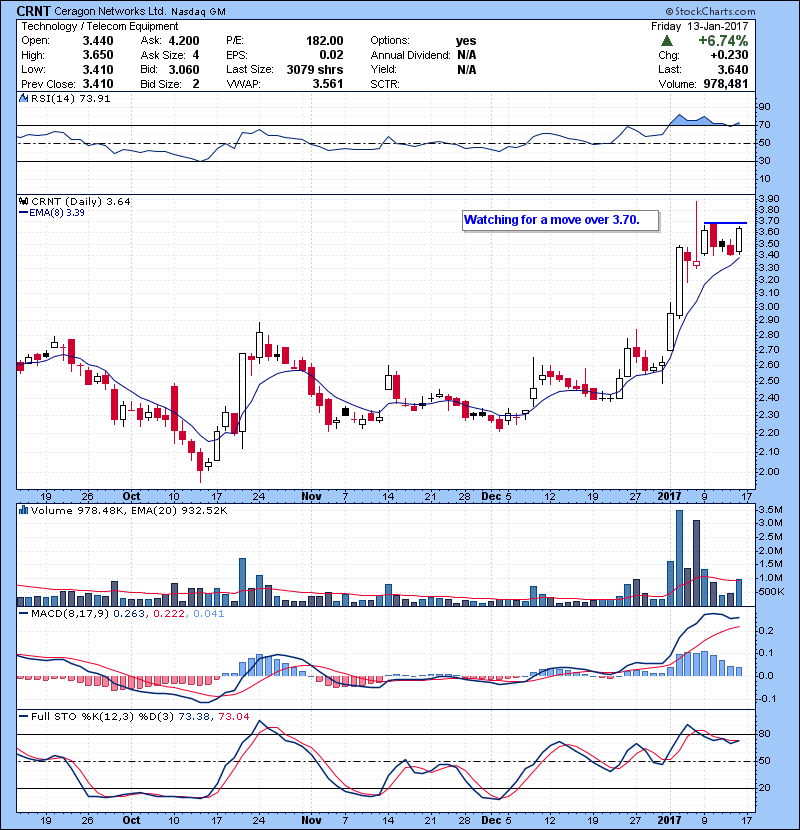Click the Bid value 3.060
The height and width of the screenshot is (830, 800).
pos(184,69)
